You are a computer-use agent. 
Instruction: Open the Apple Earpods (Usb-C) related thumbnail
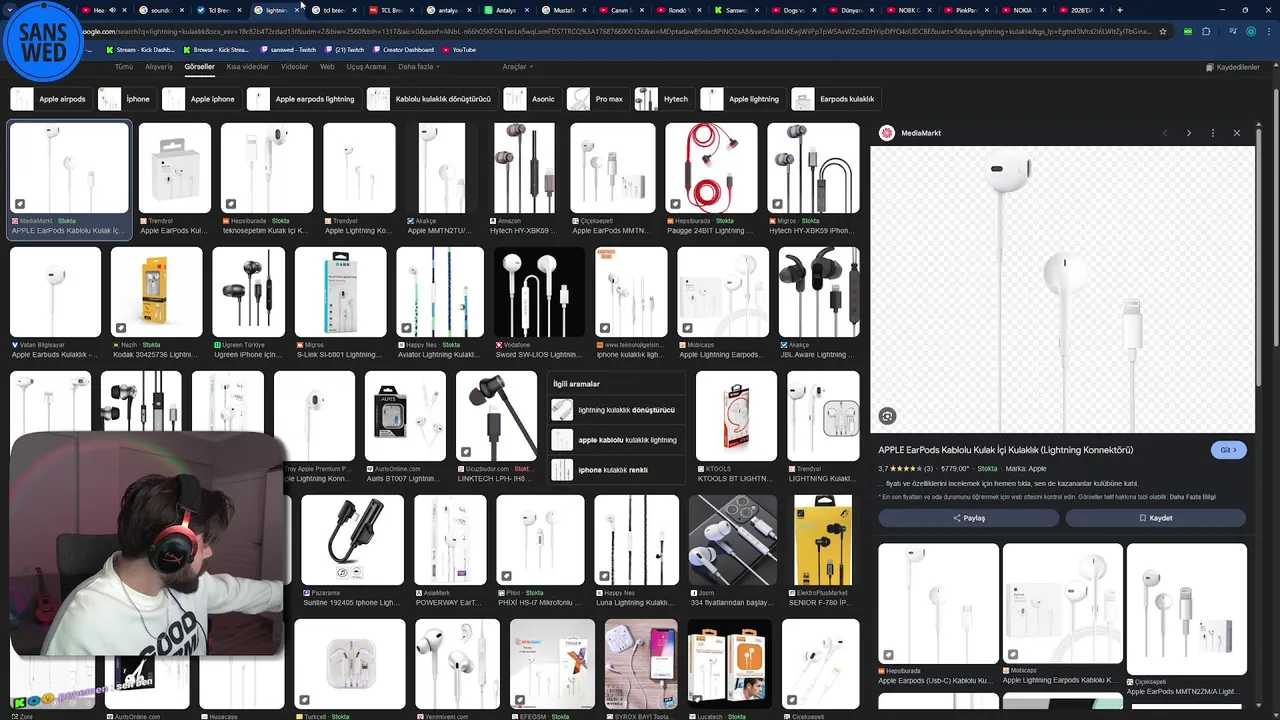click(x=938, y=603)
